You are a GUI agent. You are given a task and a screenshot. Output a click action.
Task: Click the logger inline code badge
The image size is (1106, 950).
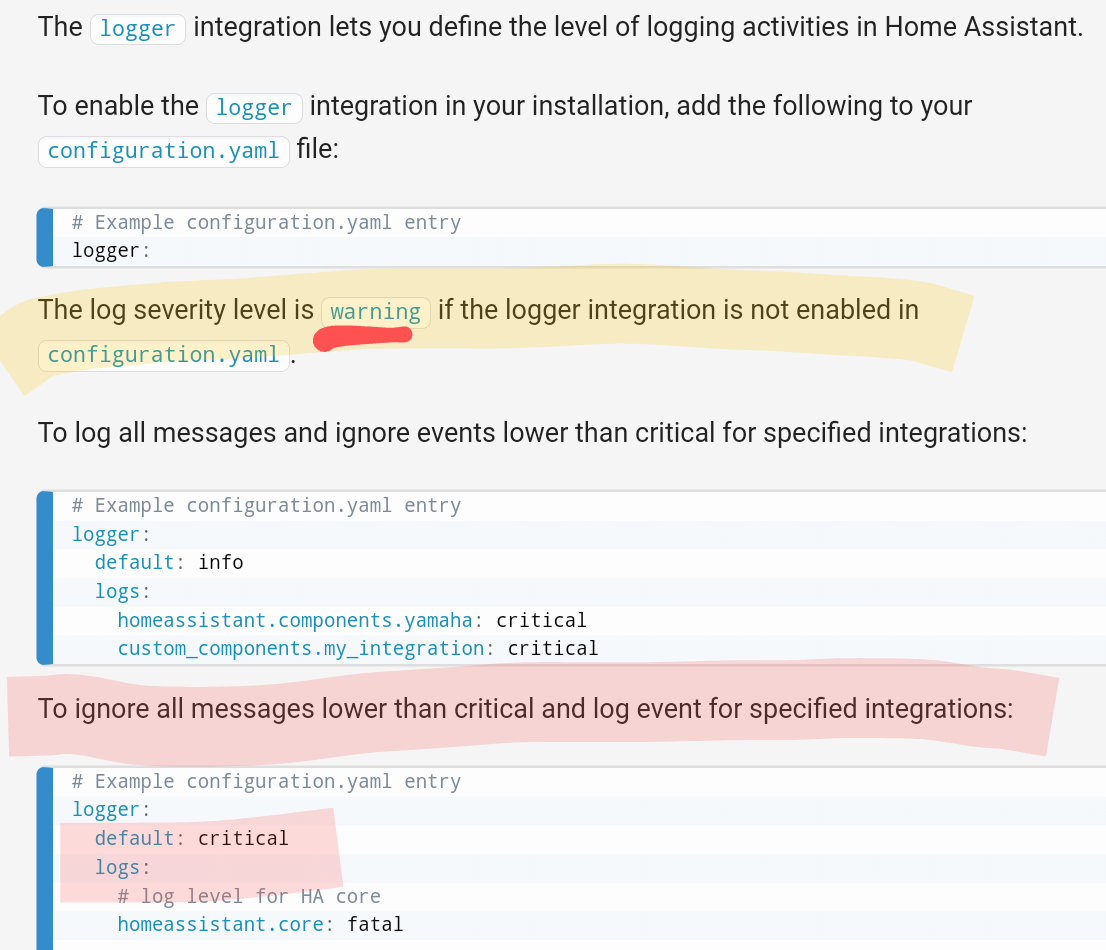click(x=138, y=29)
